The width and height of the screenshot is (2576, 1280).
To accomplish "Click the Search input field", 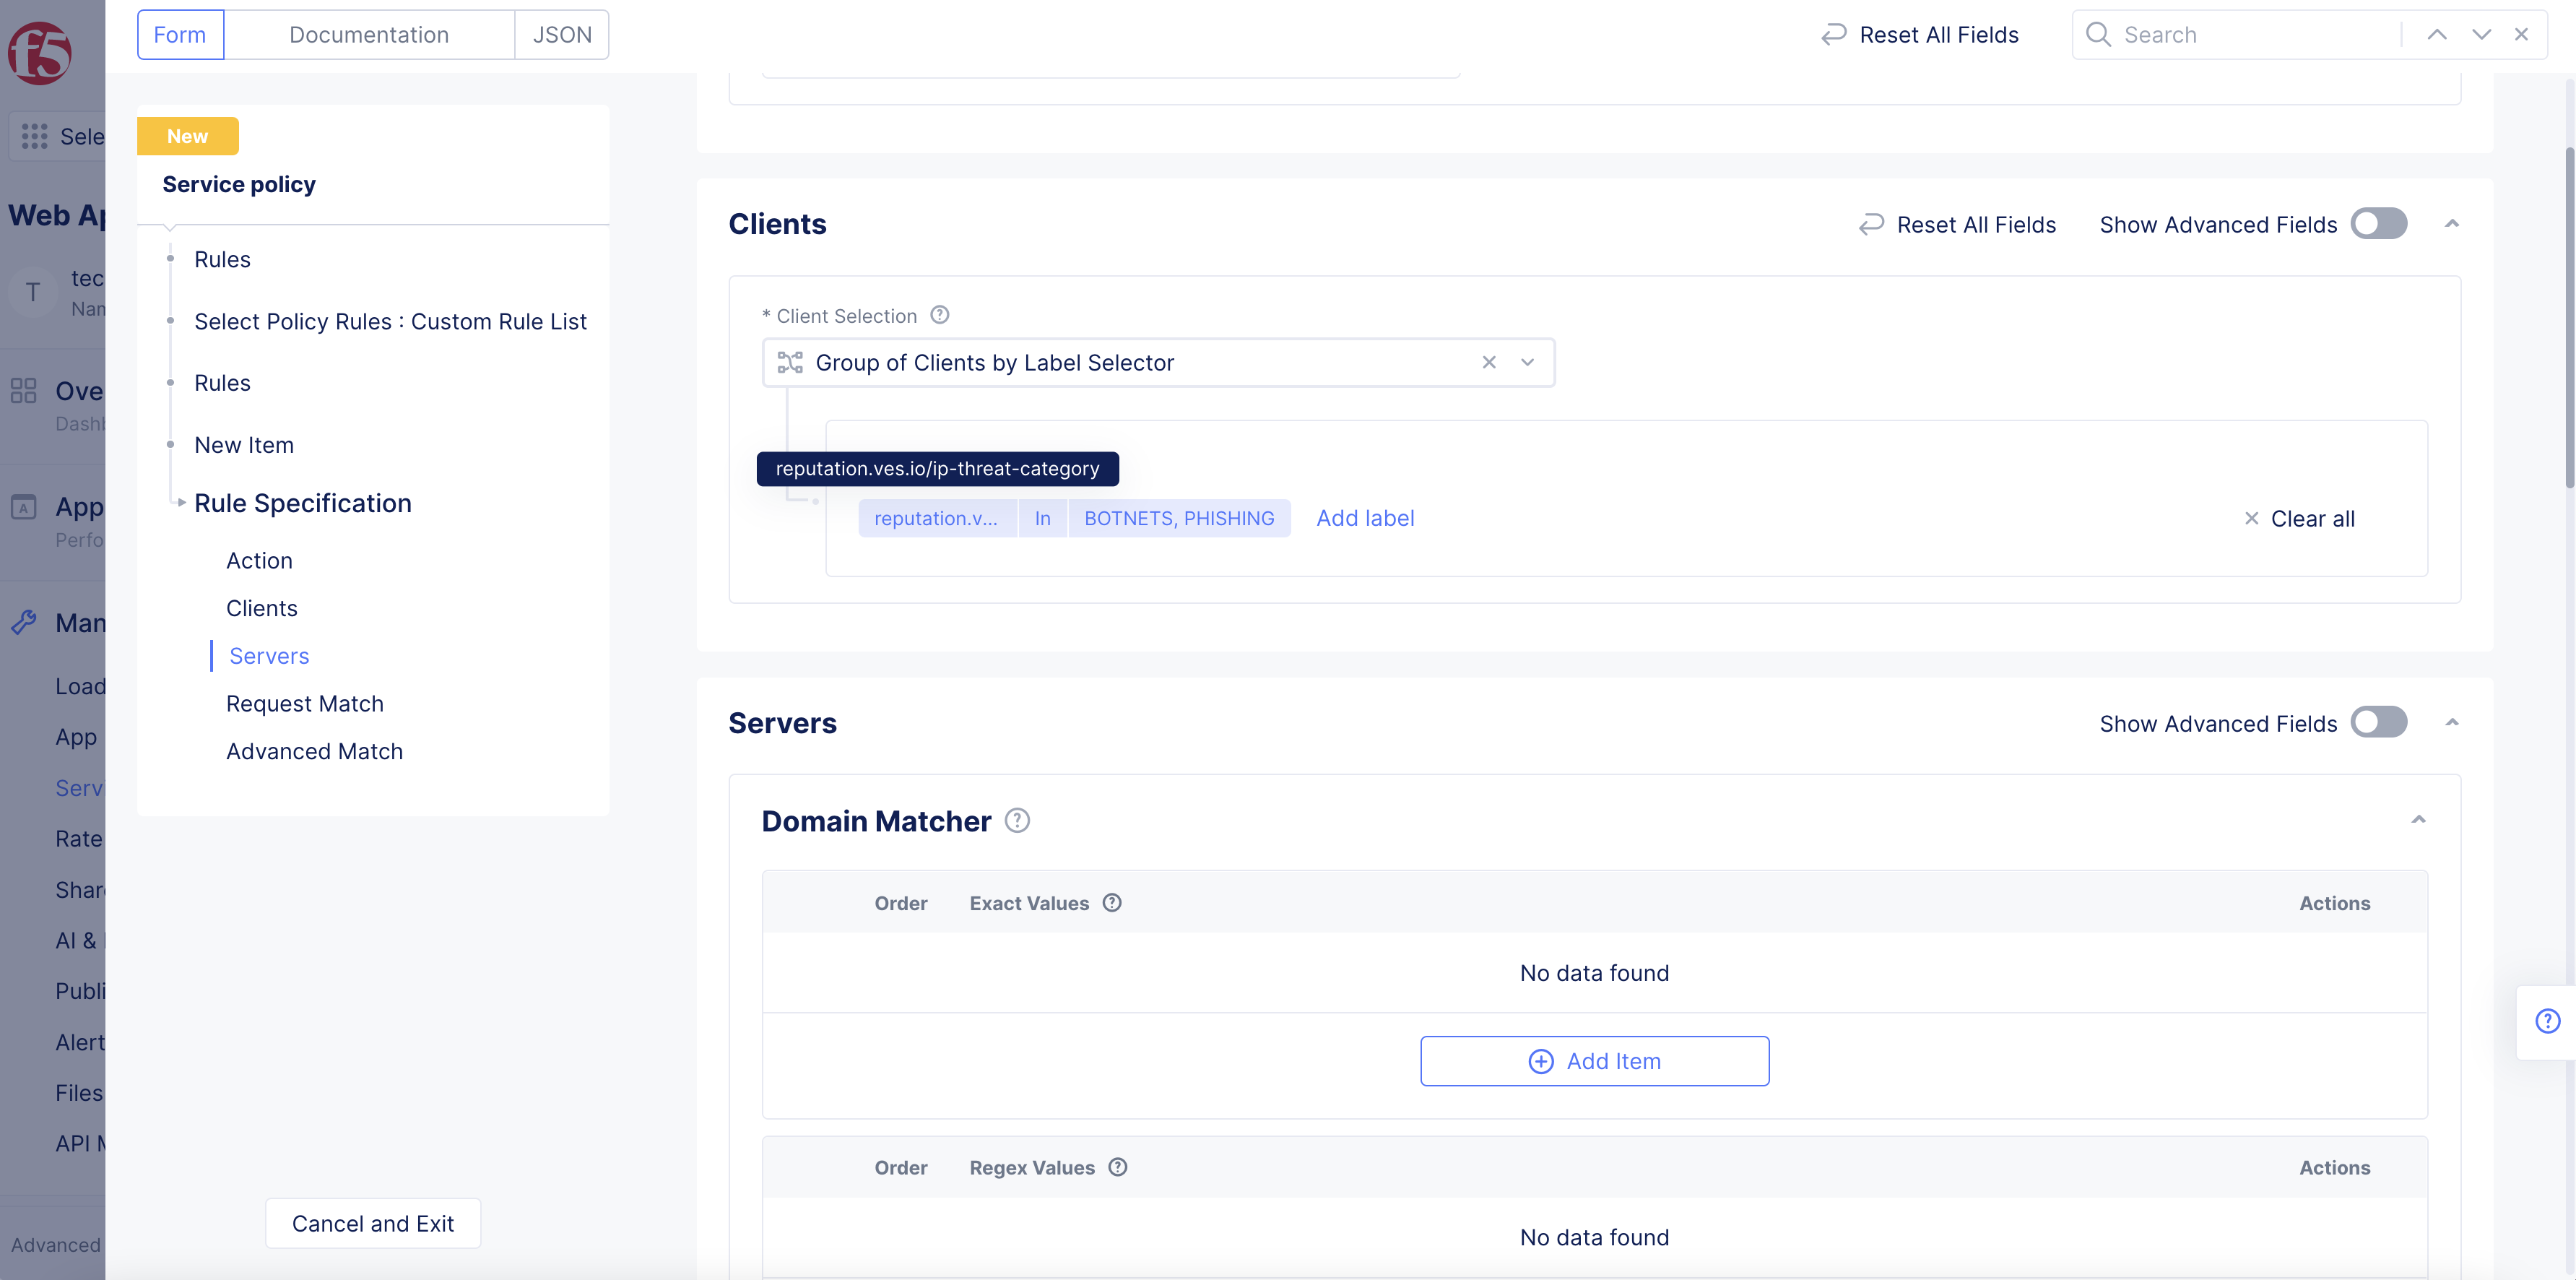I will coord(2250,35).
